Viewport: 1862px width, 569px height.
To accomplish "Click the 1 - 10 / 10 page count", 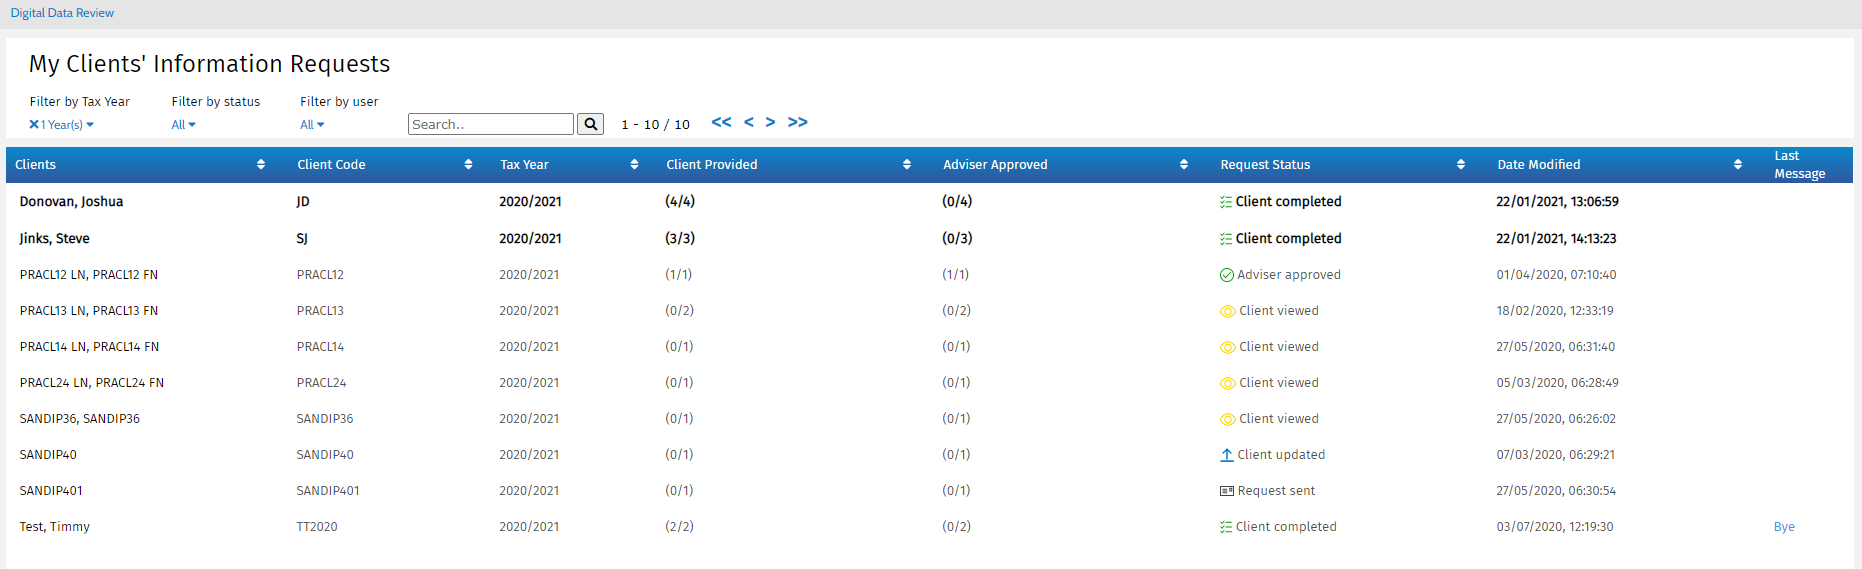I will click(x=656, y=125).
